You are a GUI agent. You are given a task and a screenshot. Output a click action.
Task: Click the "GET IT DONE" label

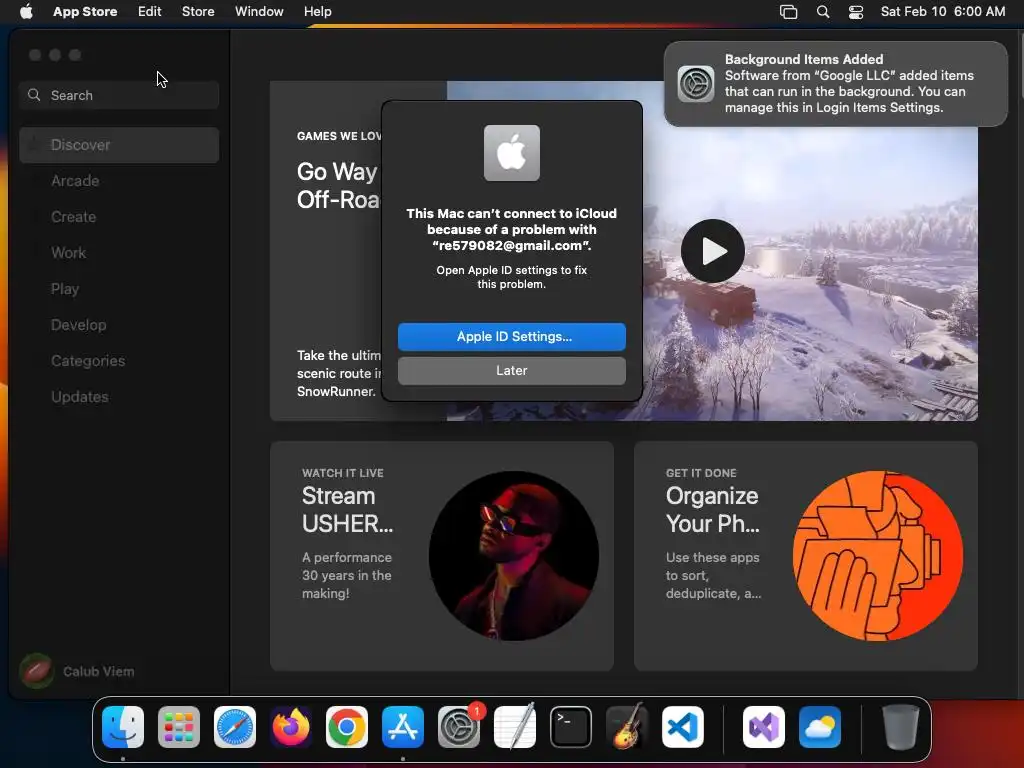[x=701, y=473]
